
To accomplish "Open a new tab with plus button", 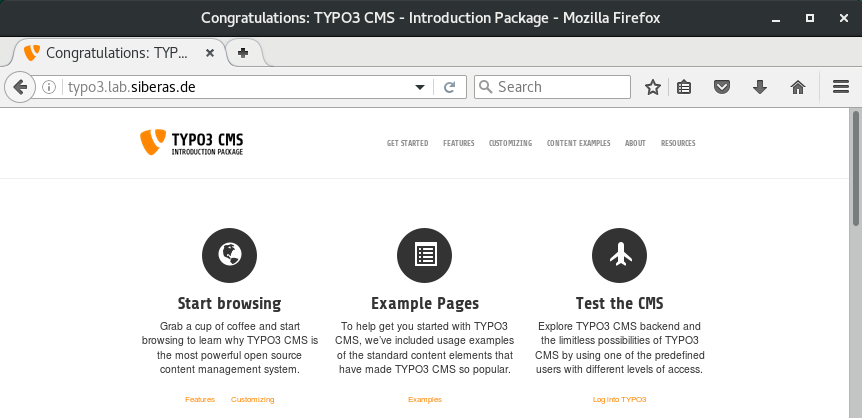I will (243, 53).
